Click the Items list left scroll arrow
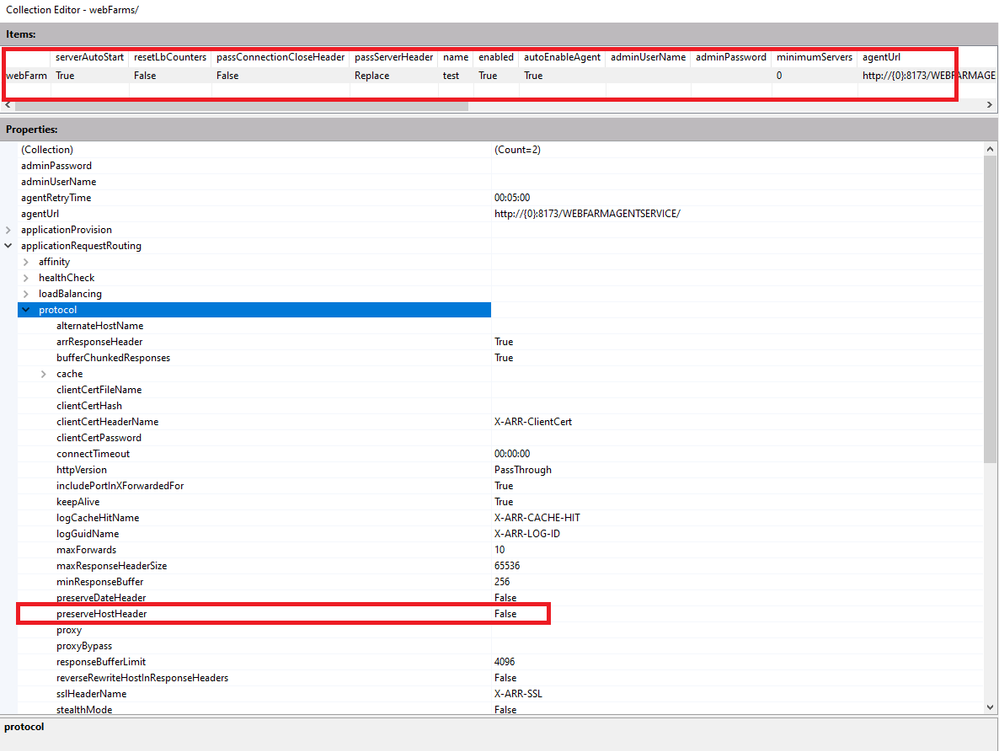Screen dimensions: 999x751 tap(8, 105)
